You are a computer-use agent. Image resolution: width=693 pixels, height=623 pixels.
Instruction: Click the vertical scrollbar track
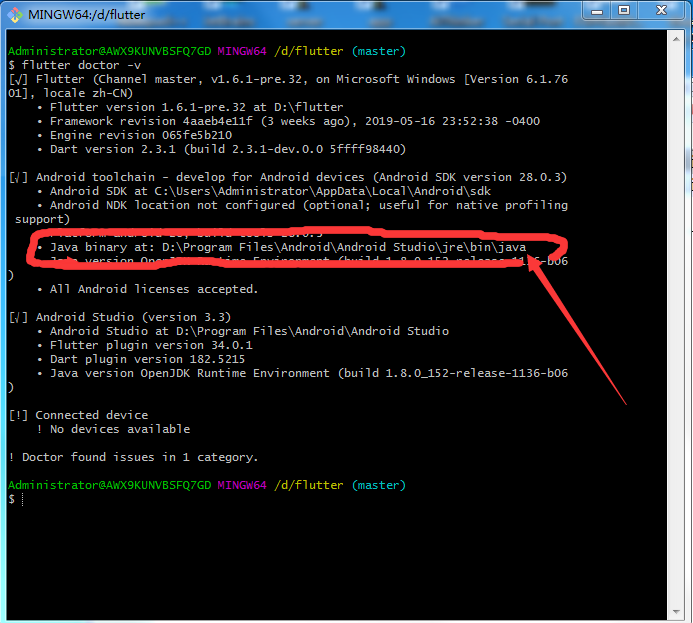coord(676,325)
